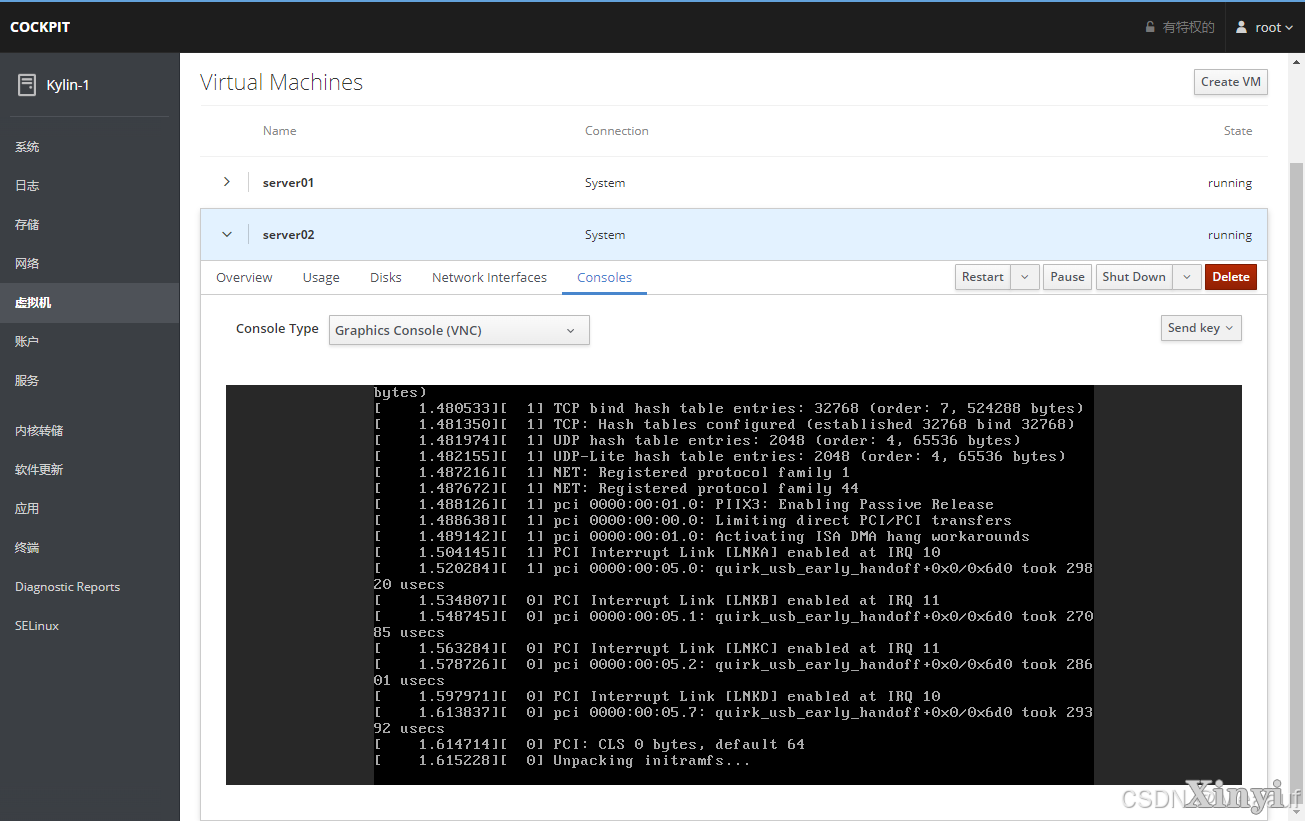This screenshot has width=1305, height=821.
Task: Click the 有特权的 privileged indicator
Action: [1180, 27]
